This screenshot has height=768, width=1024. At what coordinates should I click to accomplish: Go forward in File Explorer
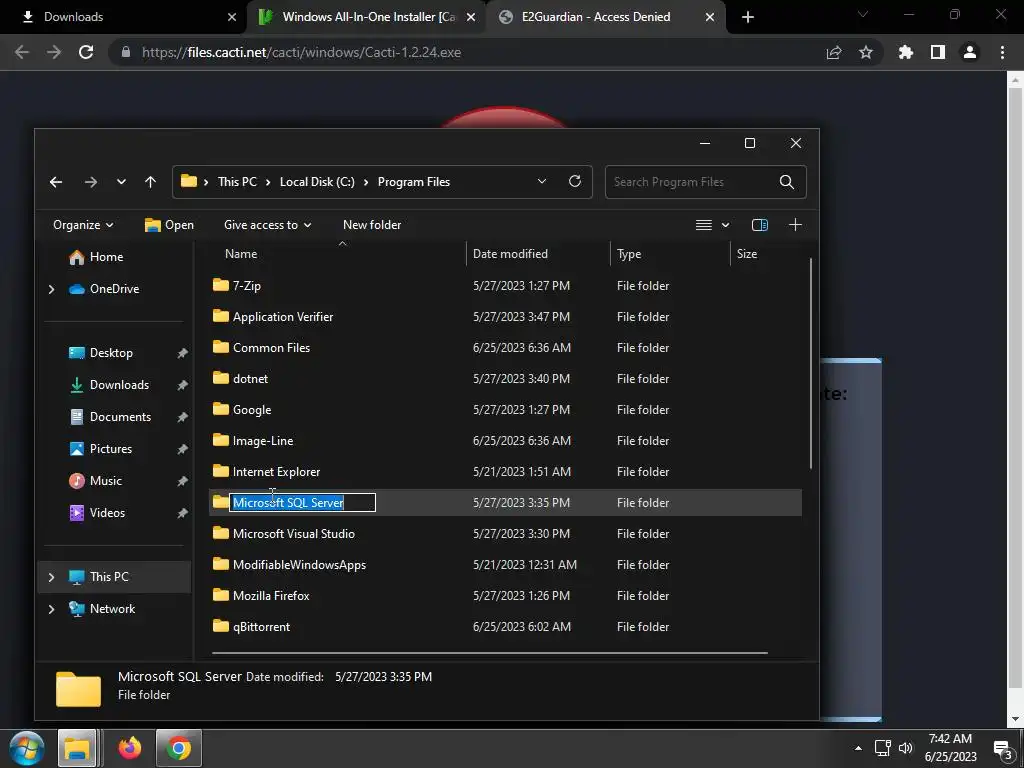pyautogui.click(x=91, y=182)
